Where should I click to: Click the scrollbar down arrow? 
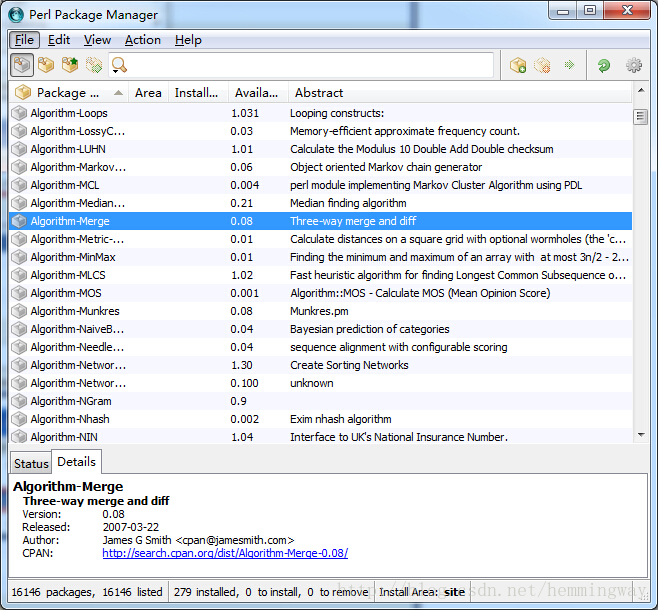pos(641,435)
